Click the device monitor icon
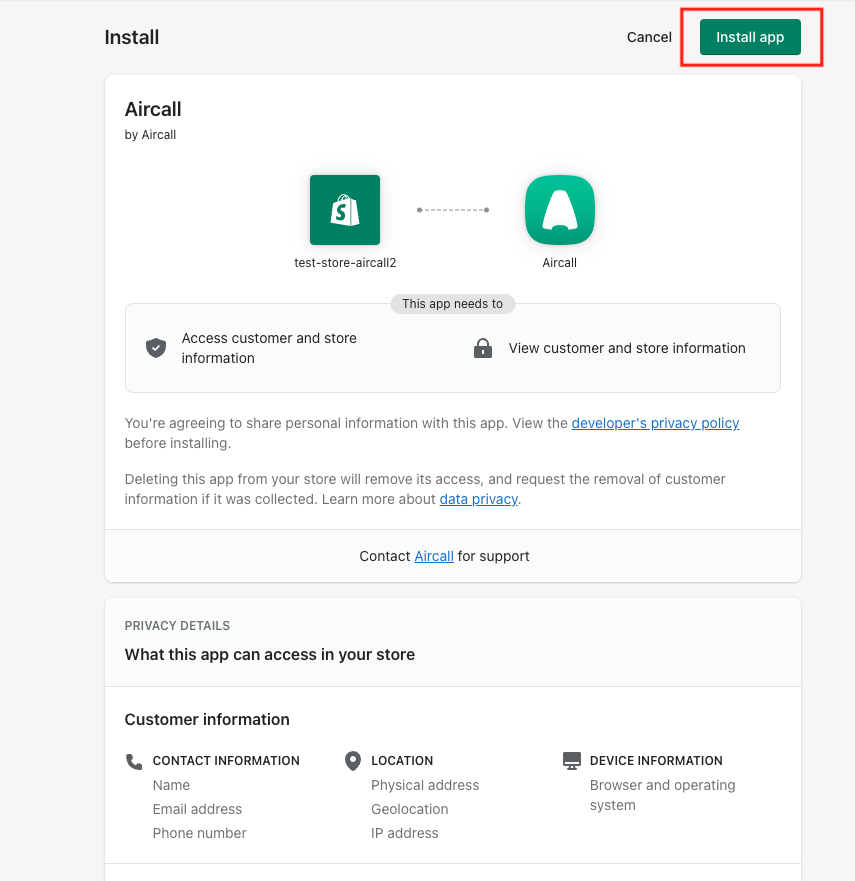 pyautogui.click(x=571, y=761)
